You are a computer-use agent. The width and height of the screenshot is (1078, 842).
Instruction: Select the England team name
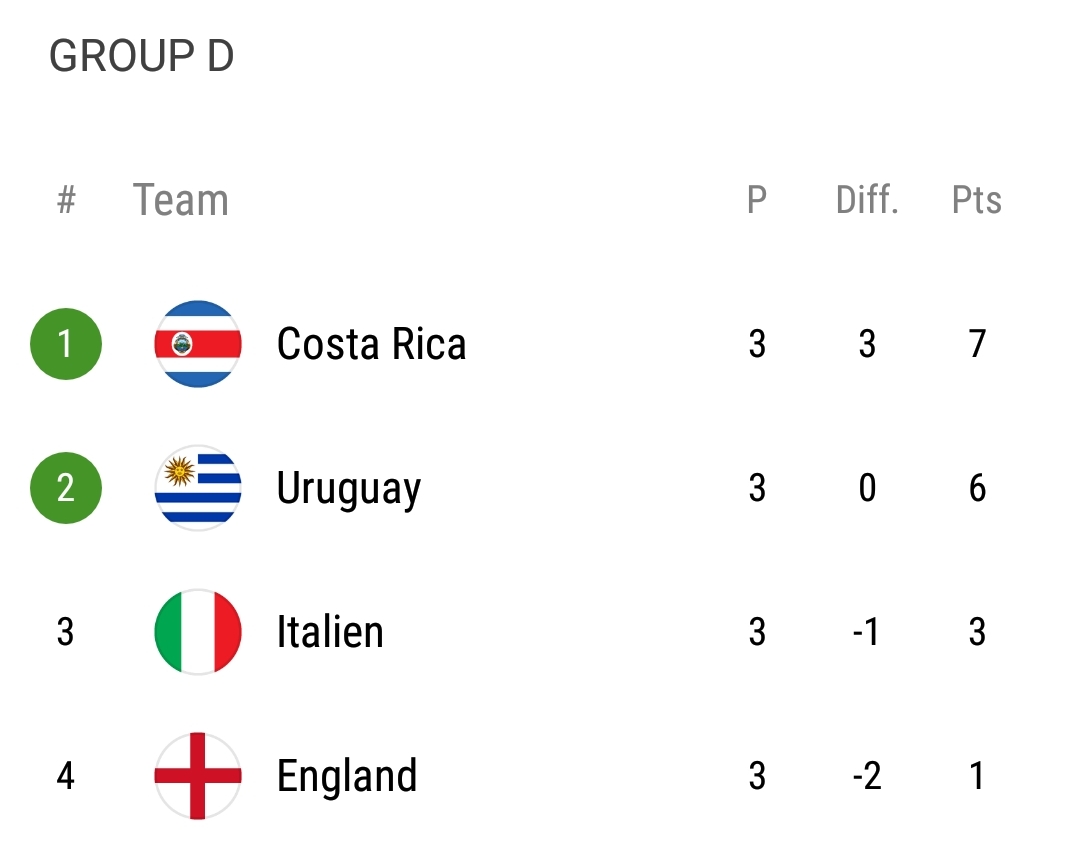[x=347, y=777]
